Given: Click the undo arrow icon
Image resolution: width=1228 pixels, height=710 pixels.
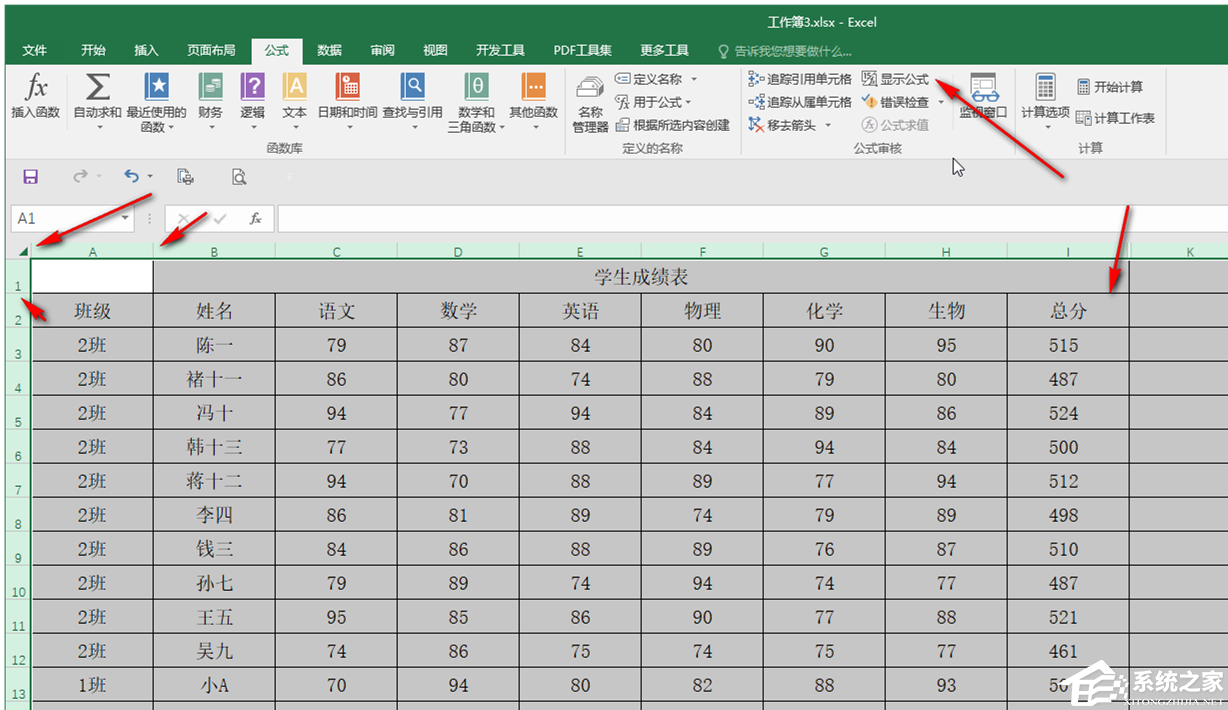Looking at the screenshot, I should (131, 177).
